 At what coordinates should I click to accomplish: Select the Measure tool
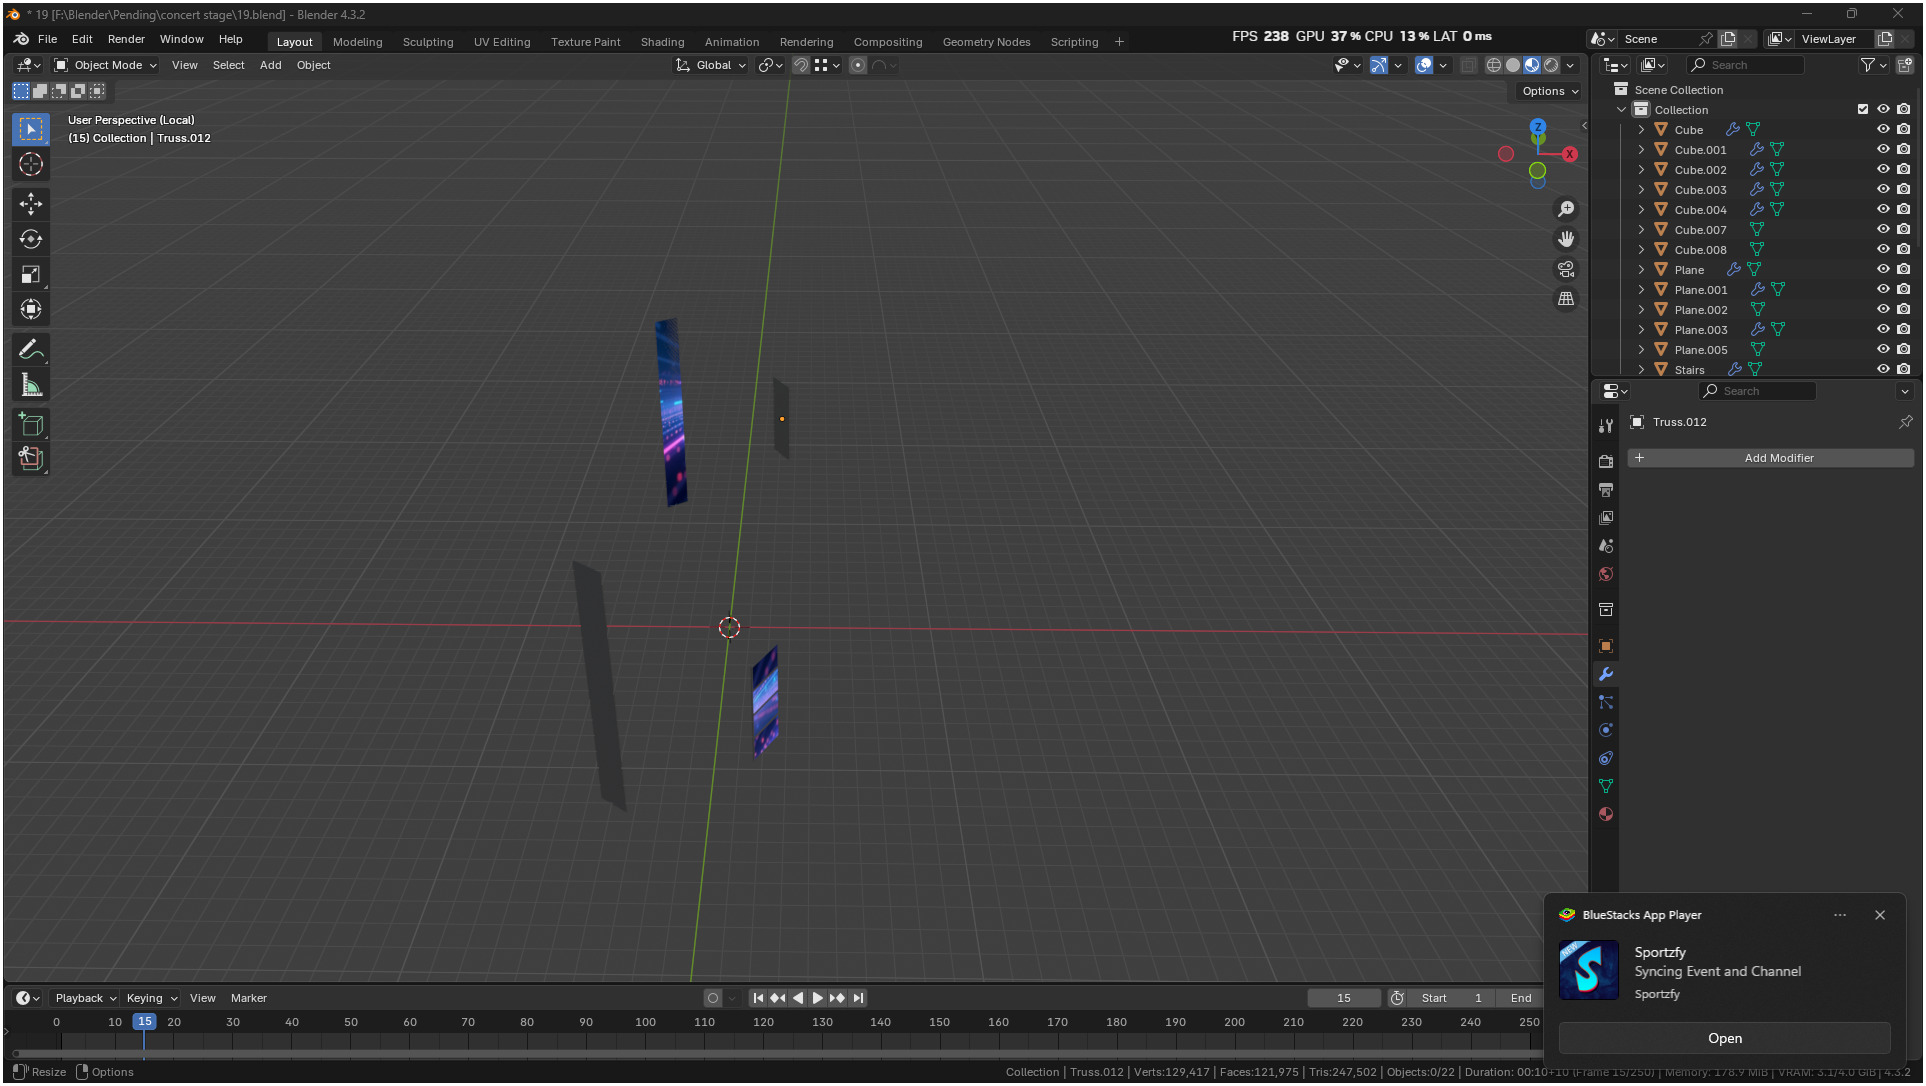(x=31, y=386)
